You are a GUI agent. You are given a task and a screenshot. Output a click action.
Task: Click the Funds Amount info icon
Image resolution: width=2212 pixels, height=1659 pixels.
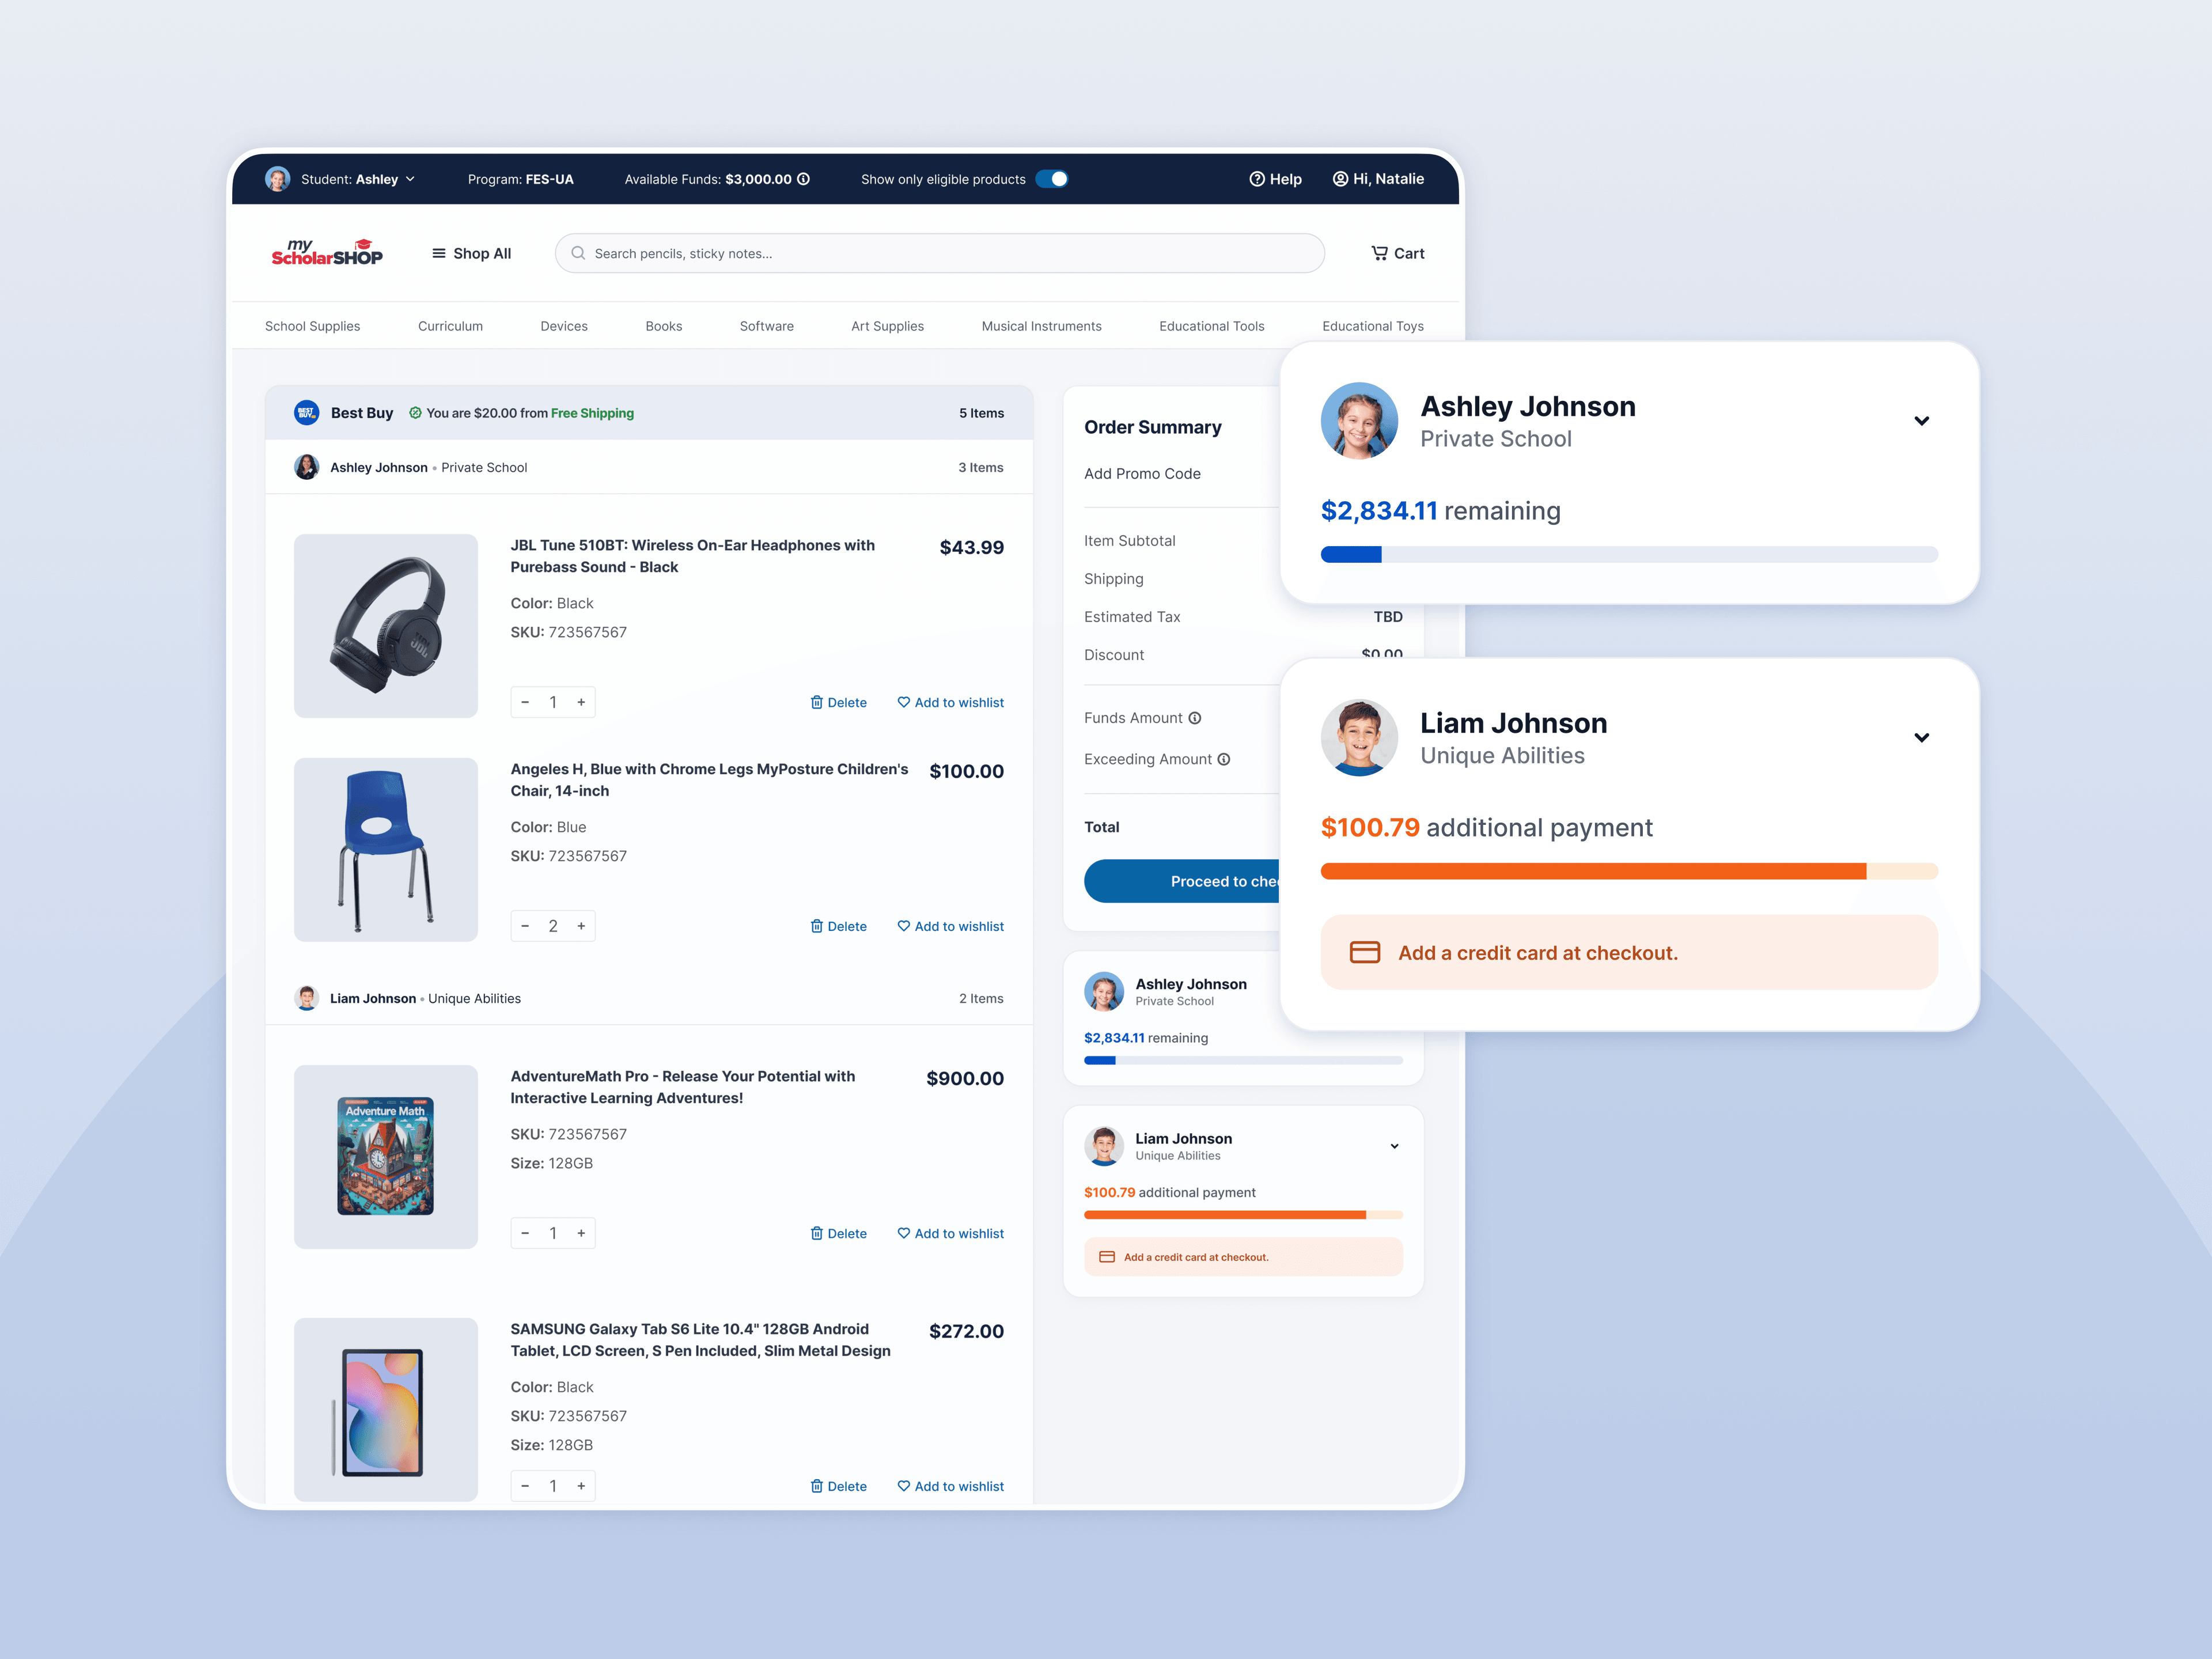click(1194, 718)
